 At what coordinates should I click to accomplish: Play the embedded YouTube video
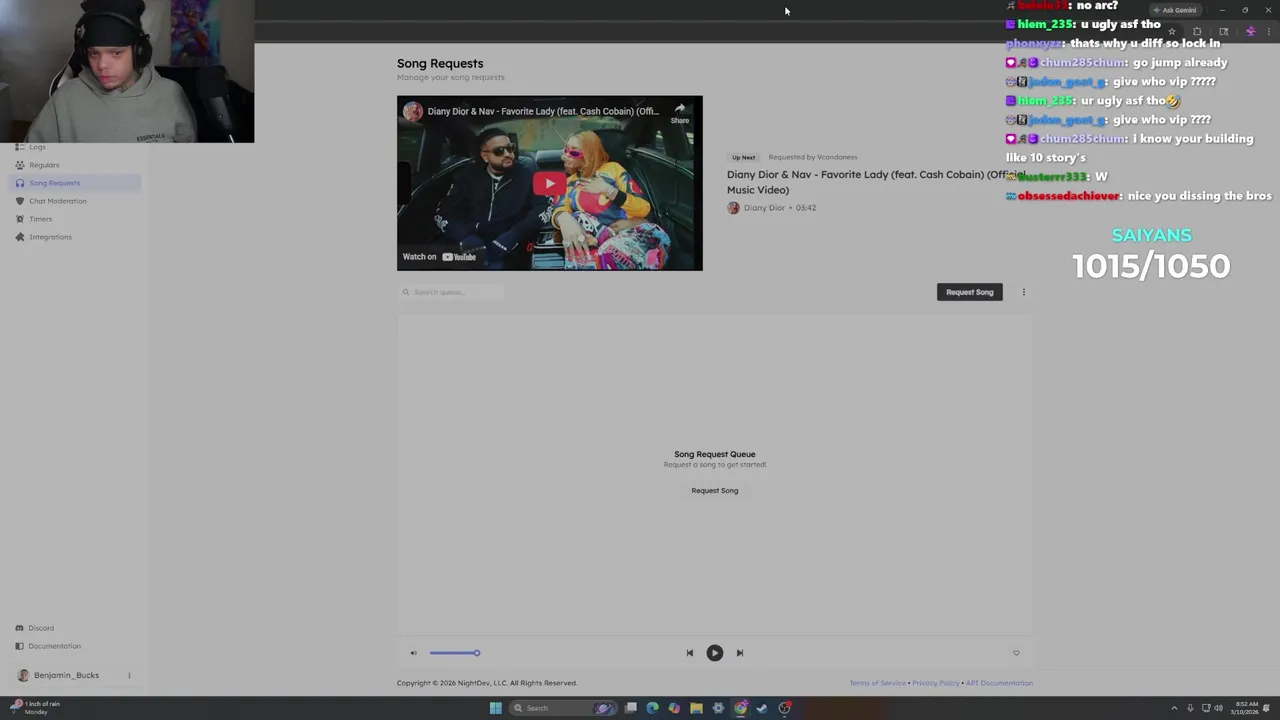point(549,183)
